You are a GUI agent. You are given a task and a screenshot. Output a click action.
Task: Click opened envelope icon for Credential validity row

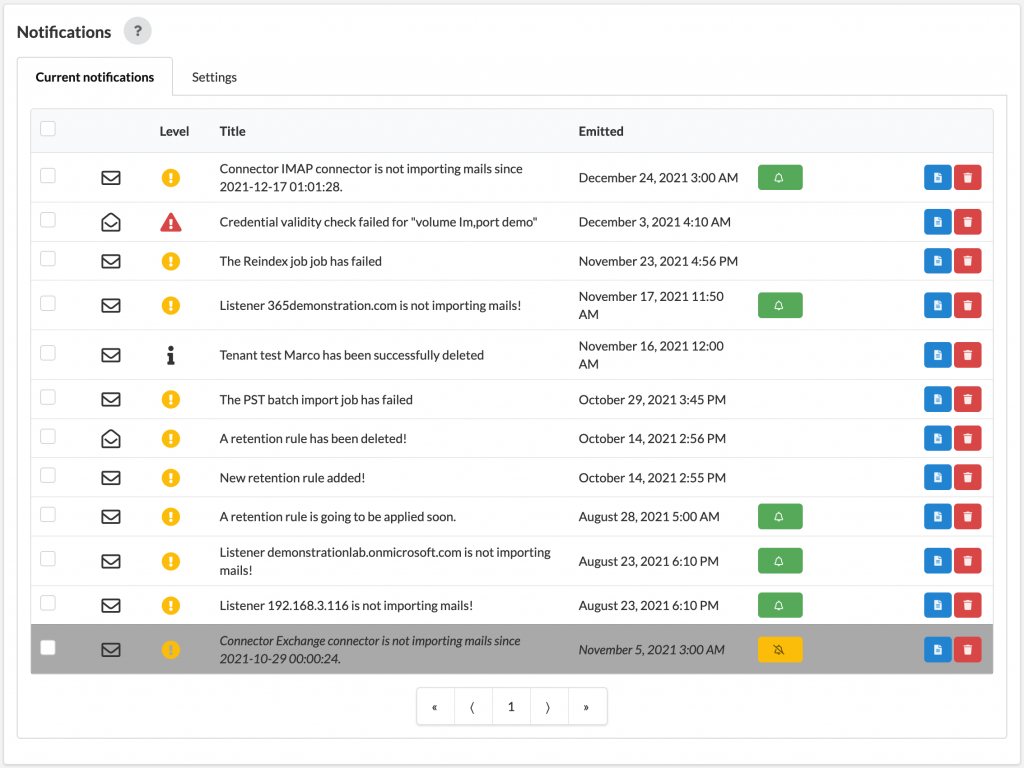click(111, 222)
